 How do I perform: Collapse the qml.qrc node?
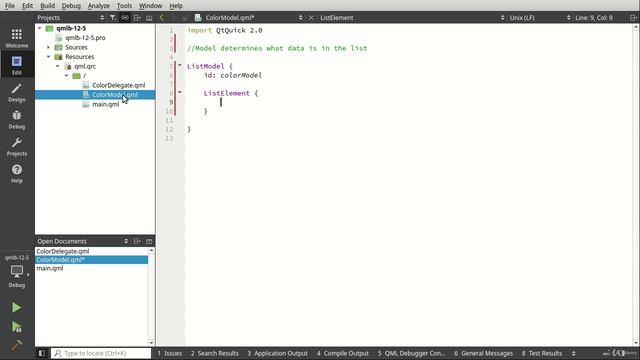(x=58, y=66)
